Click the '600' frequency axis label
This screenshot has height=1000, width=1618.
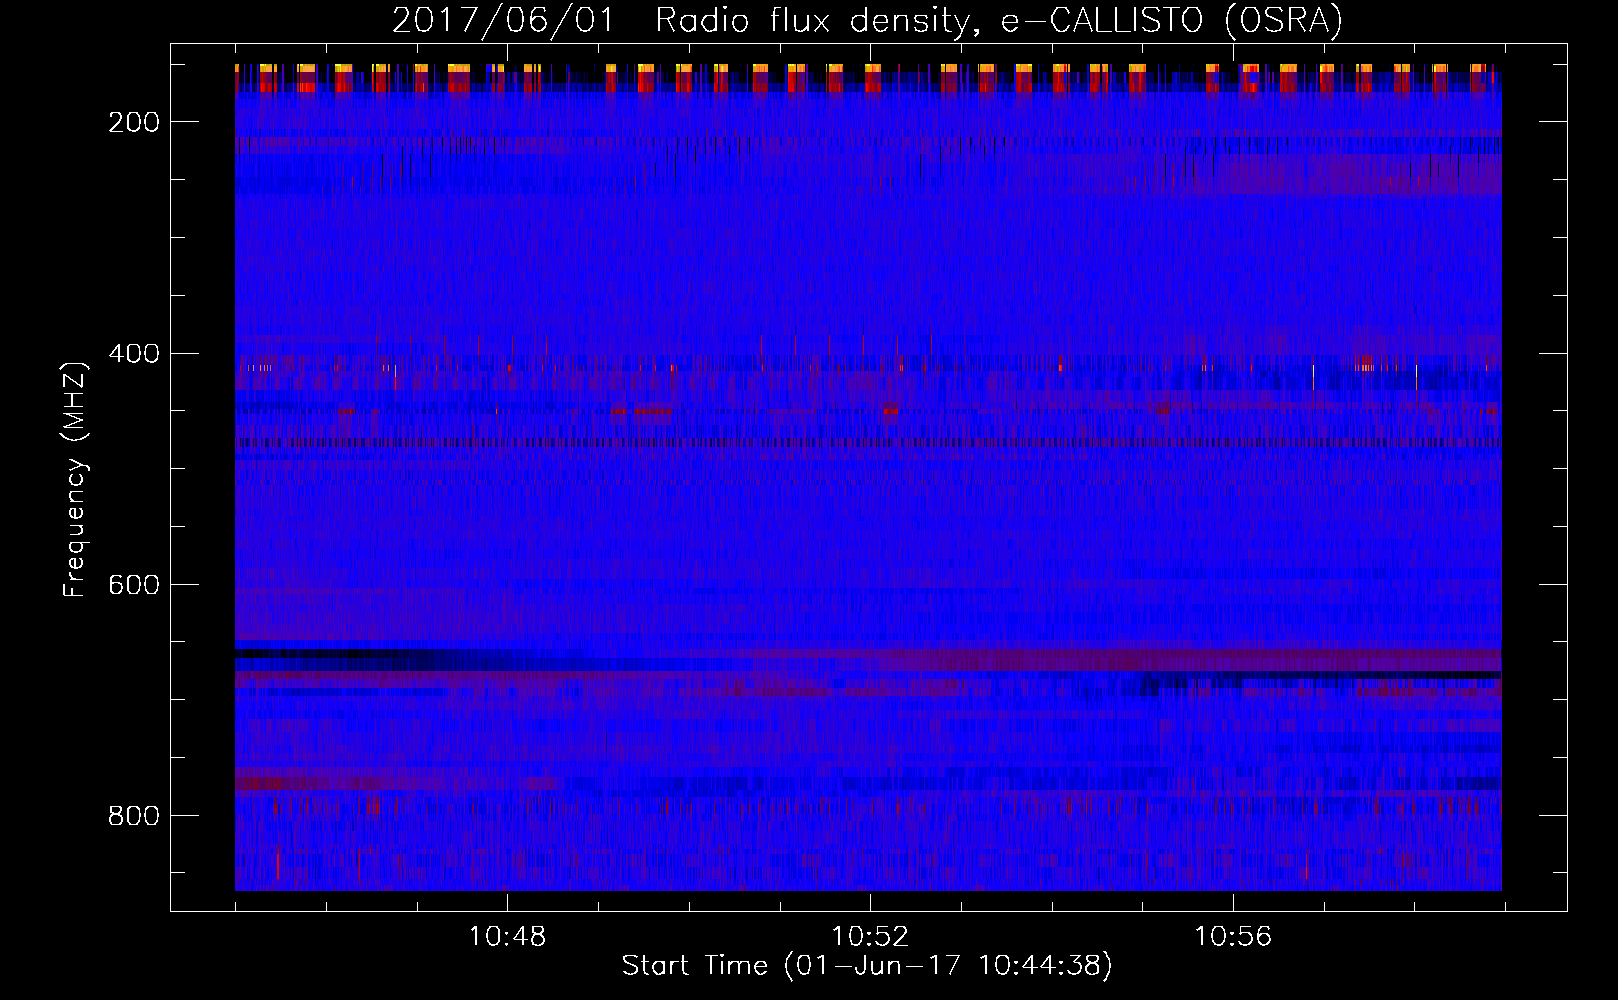tap(134, 585)
